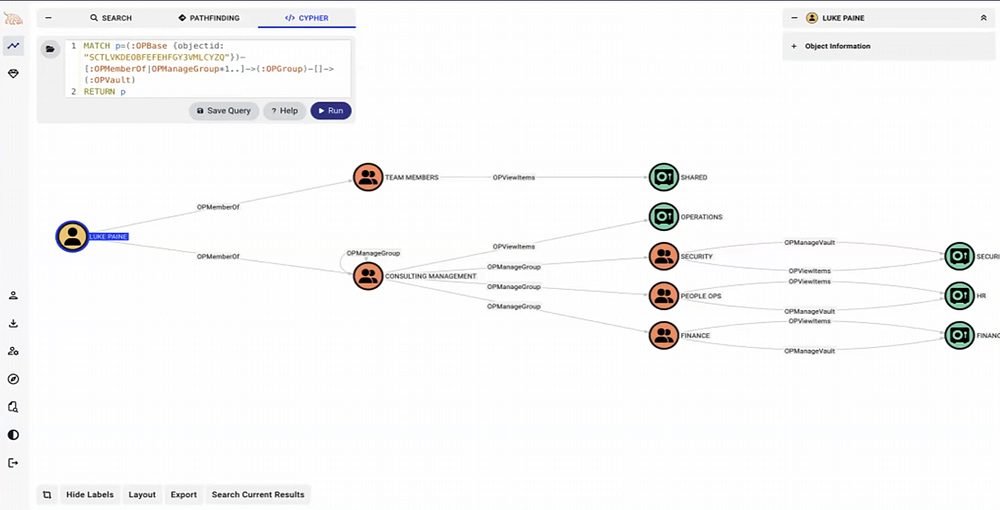Toggle dark mode contrast icon
This screenshot has width=1000, height=510.
pos(13,435)
